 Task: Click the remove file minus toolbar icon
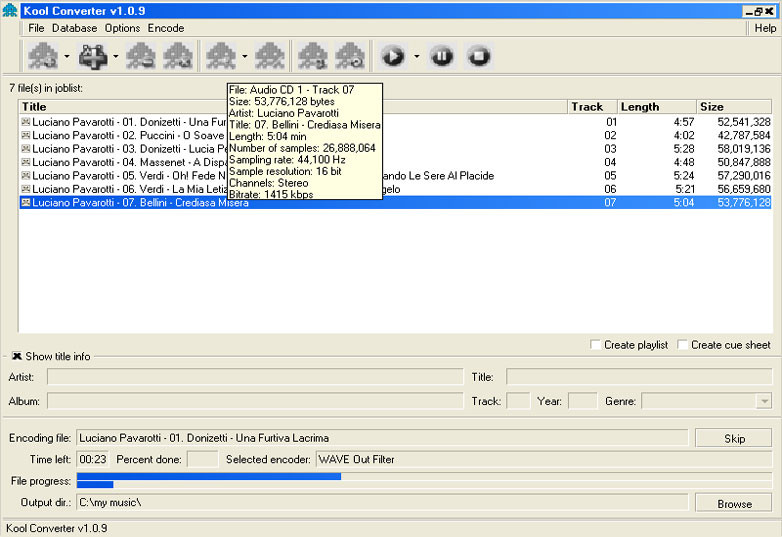point(141,56)
